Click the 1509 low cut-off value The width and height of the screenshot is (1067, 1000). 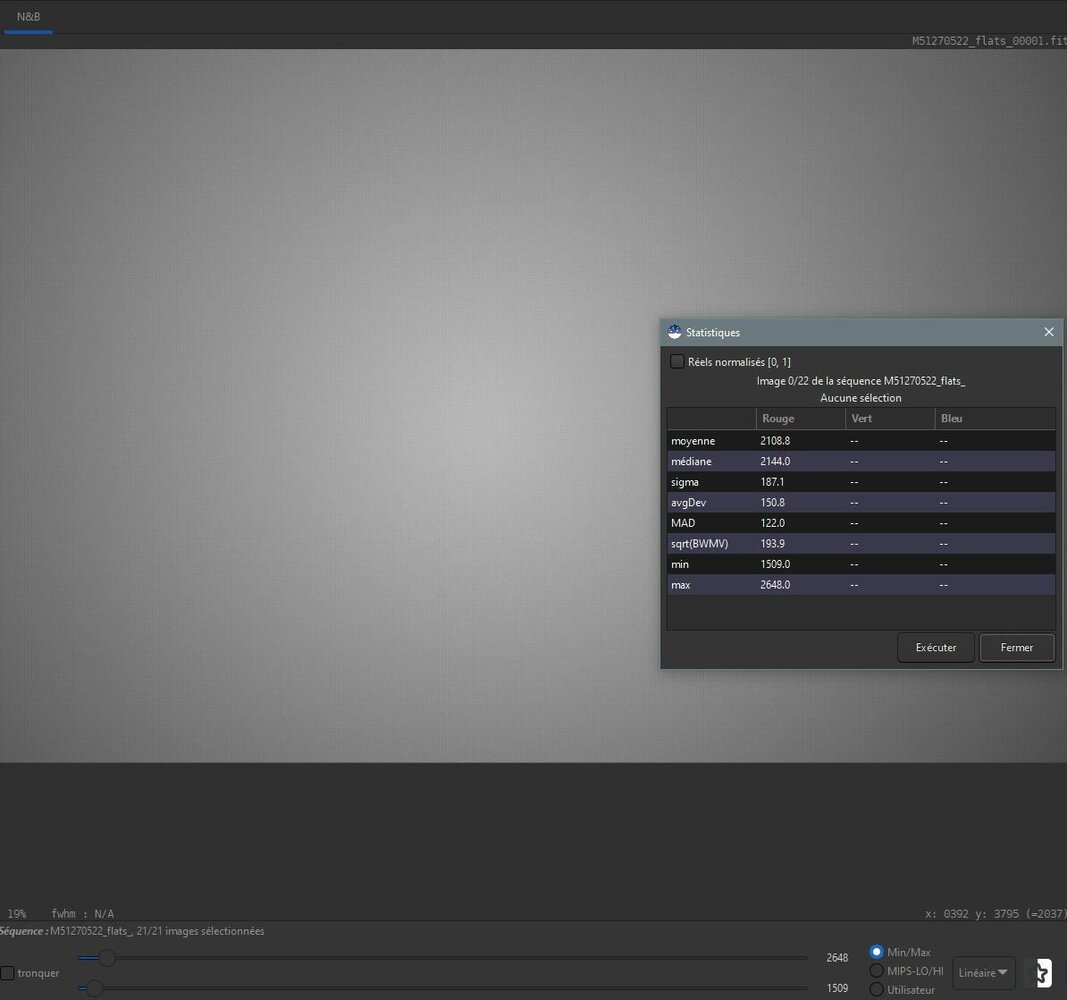coord(837,988)
